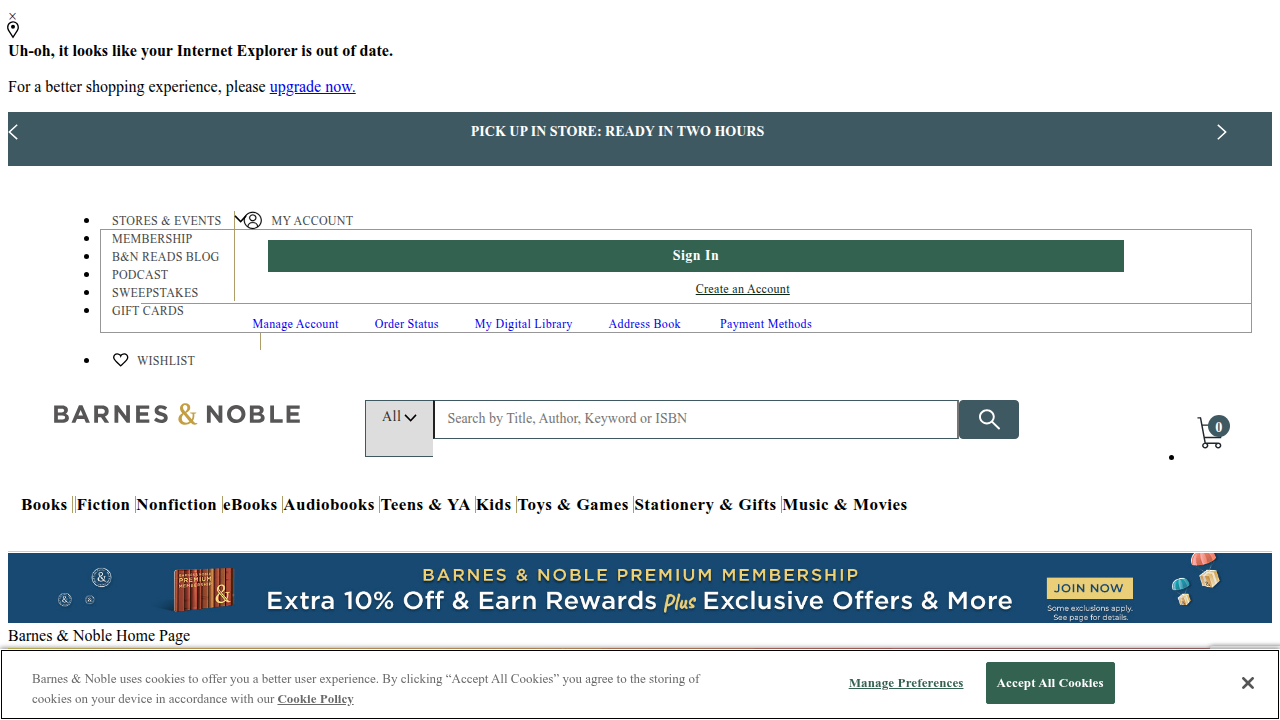Viewport: 1280px width, 720px height.
Task: Click the green Sign In button
Action: click(x=696, y=256)
